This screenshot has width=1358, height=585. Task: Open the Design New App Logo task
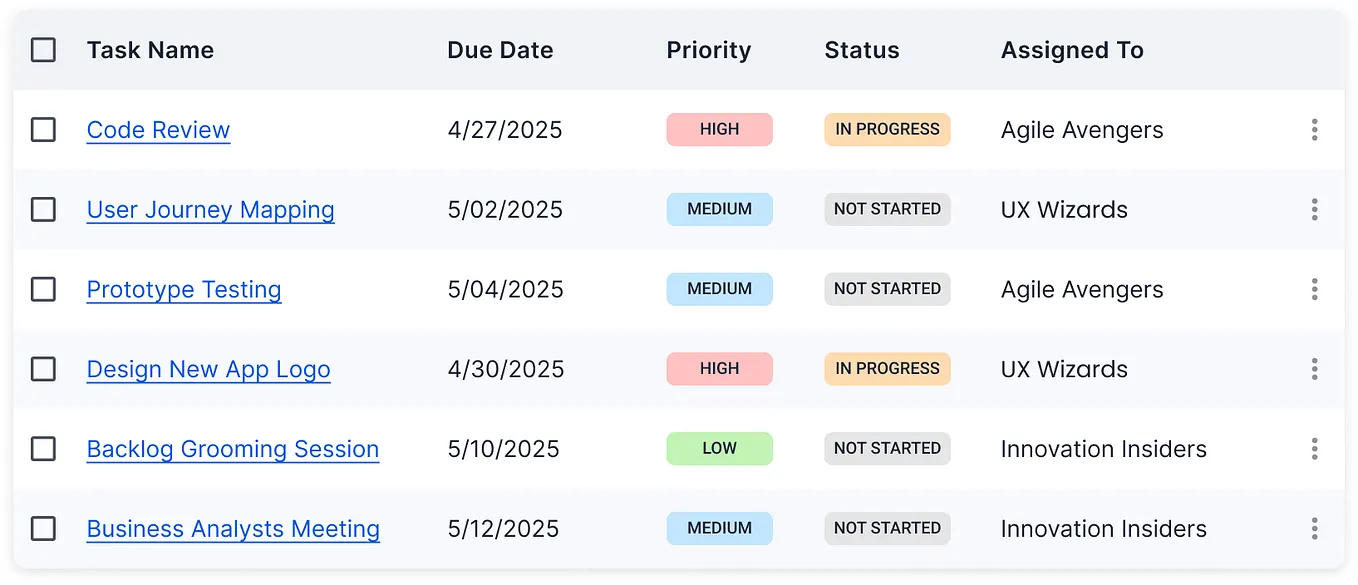208,369
